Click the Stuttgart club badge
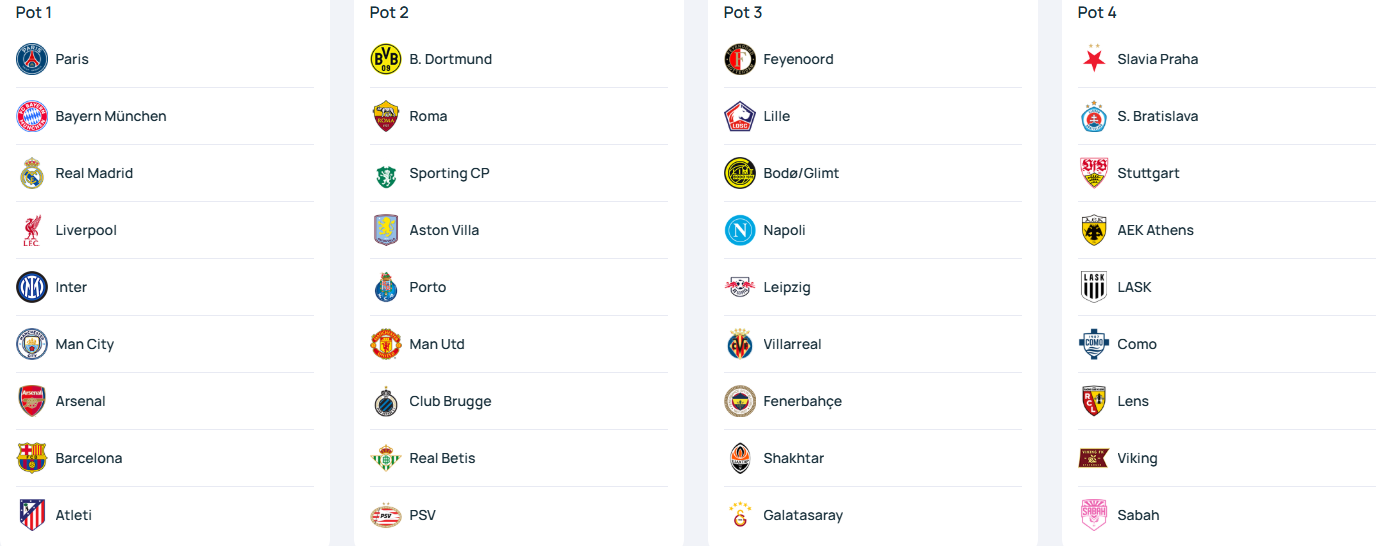 click(1094, 173)
